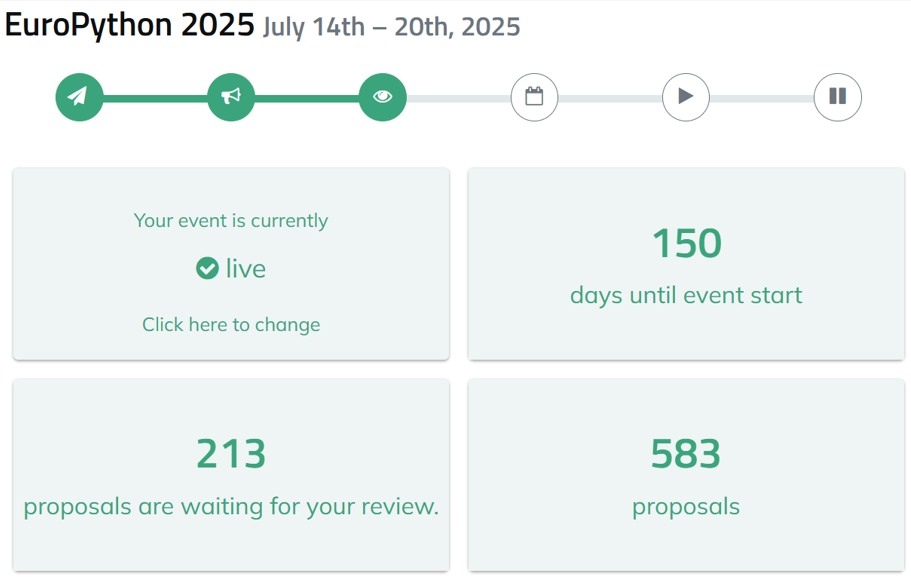Click green progress line between plane and megaphone
Screen dimensions: 911x579
click(x=155, y=98)
